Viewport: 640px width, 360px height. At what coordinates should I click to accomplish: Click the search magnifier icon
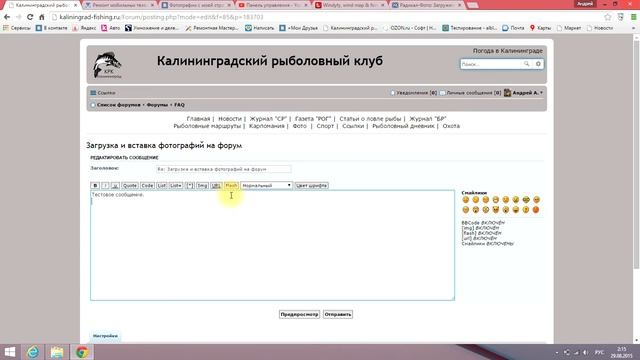pos(527,64)
